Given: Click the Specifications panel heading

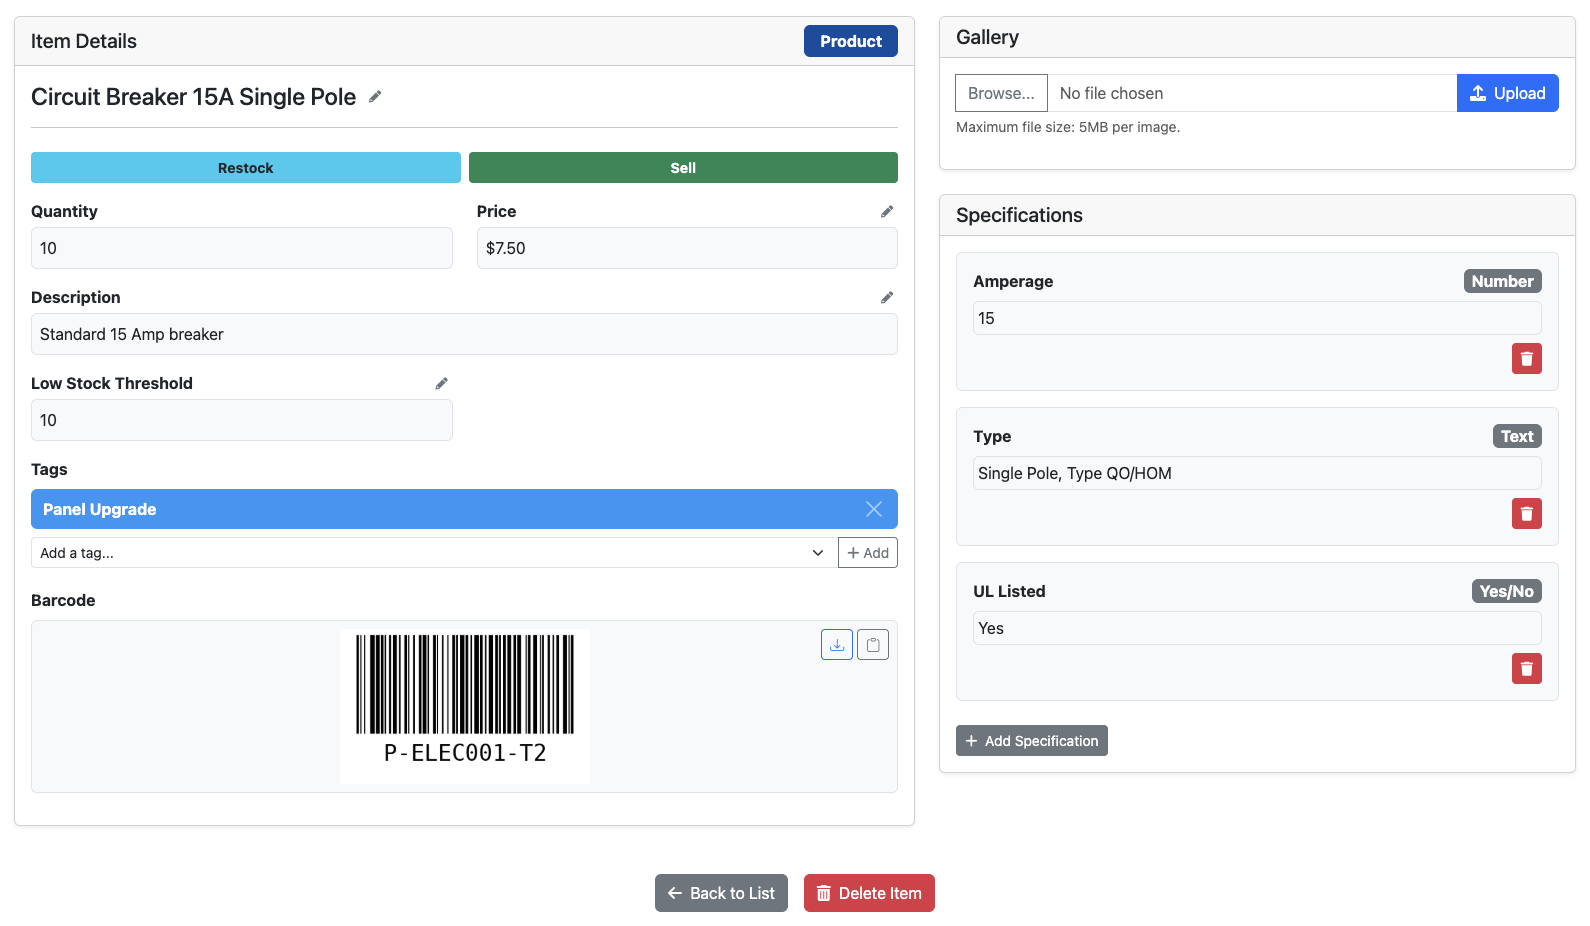Looking at the screenshot, I should click(x=1019, y=215).
